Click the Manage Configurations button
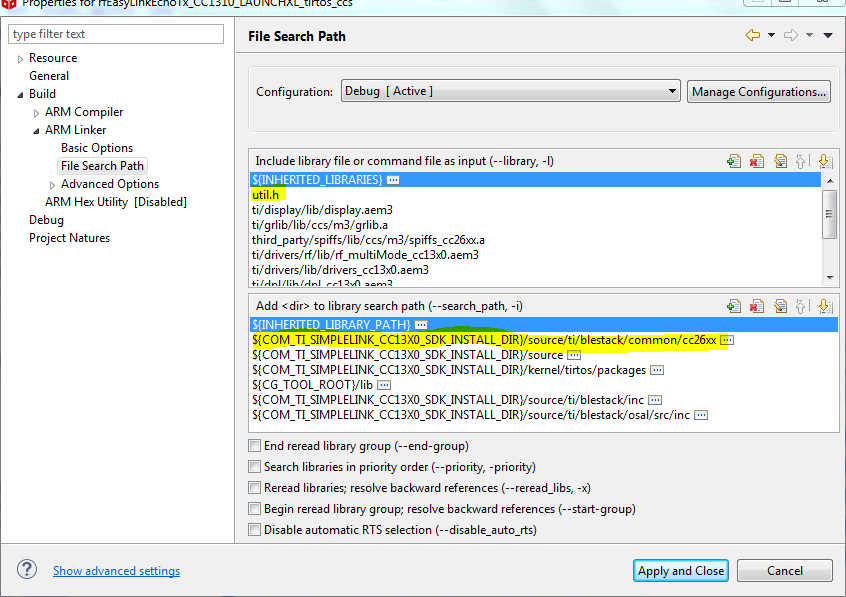The height and width of the screenshot is (597, 846). [x=759, y=91]
